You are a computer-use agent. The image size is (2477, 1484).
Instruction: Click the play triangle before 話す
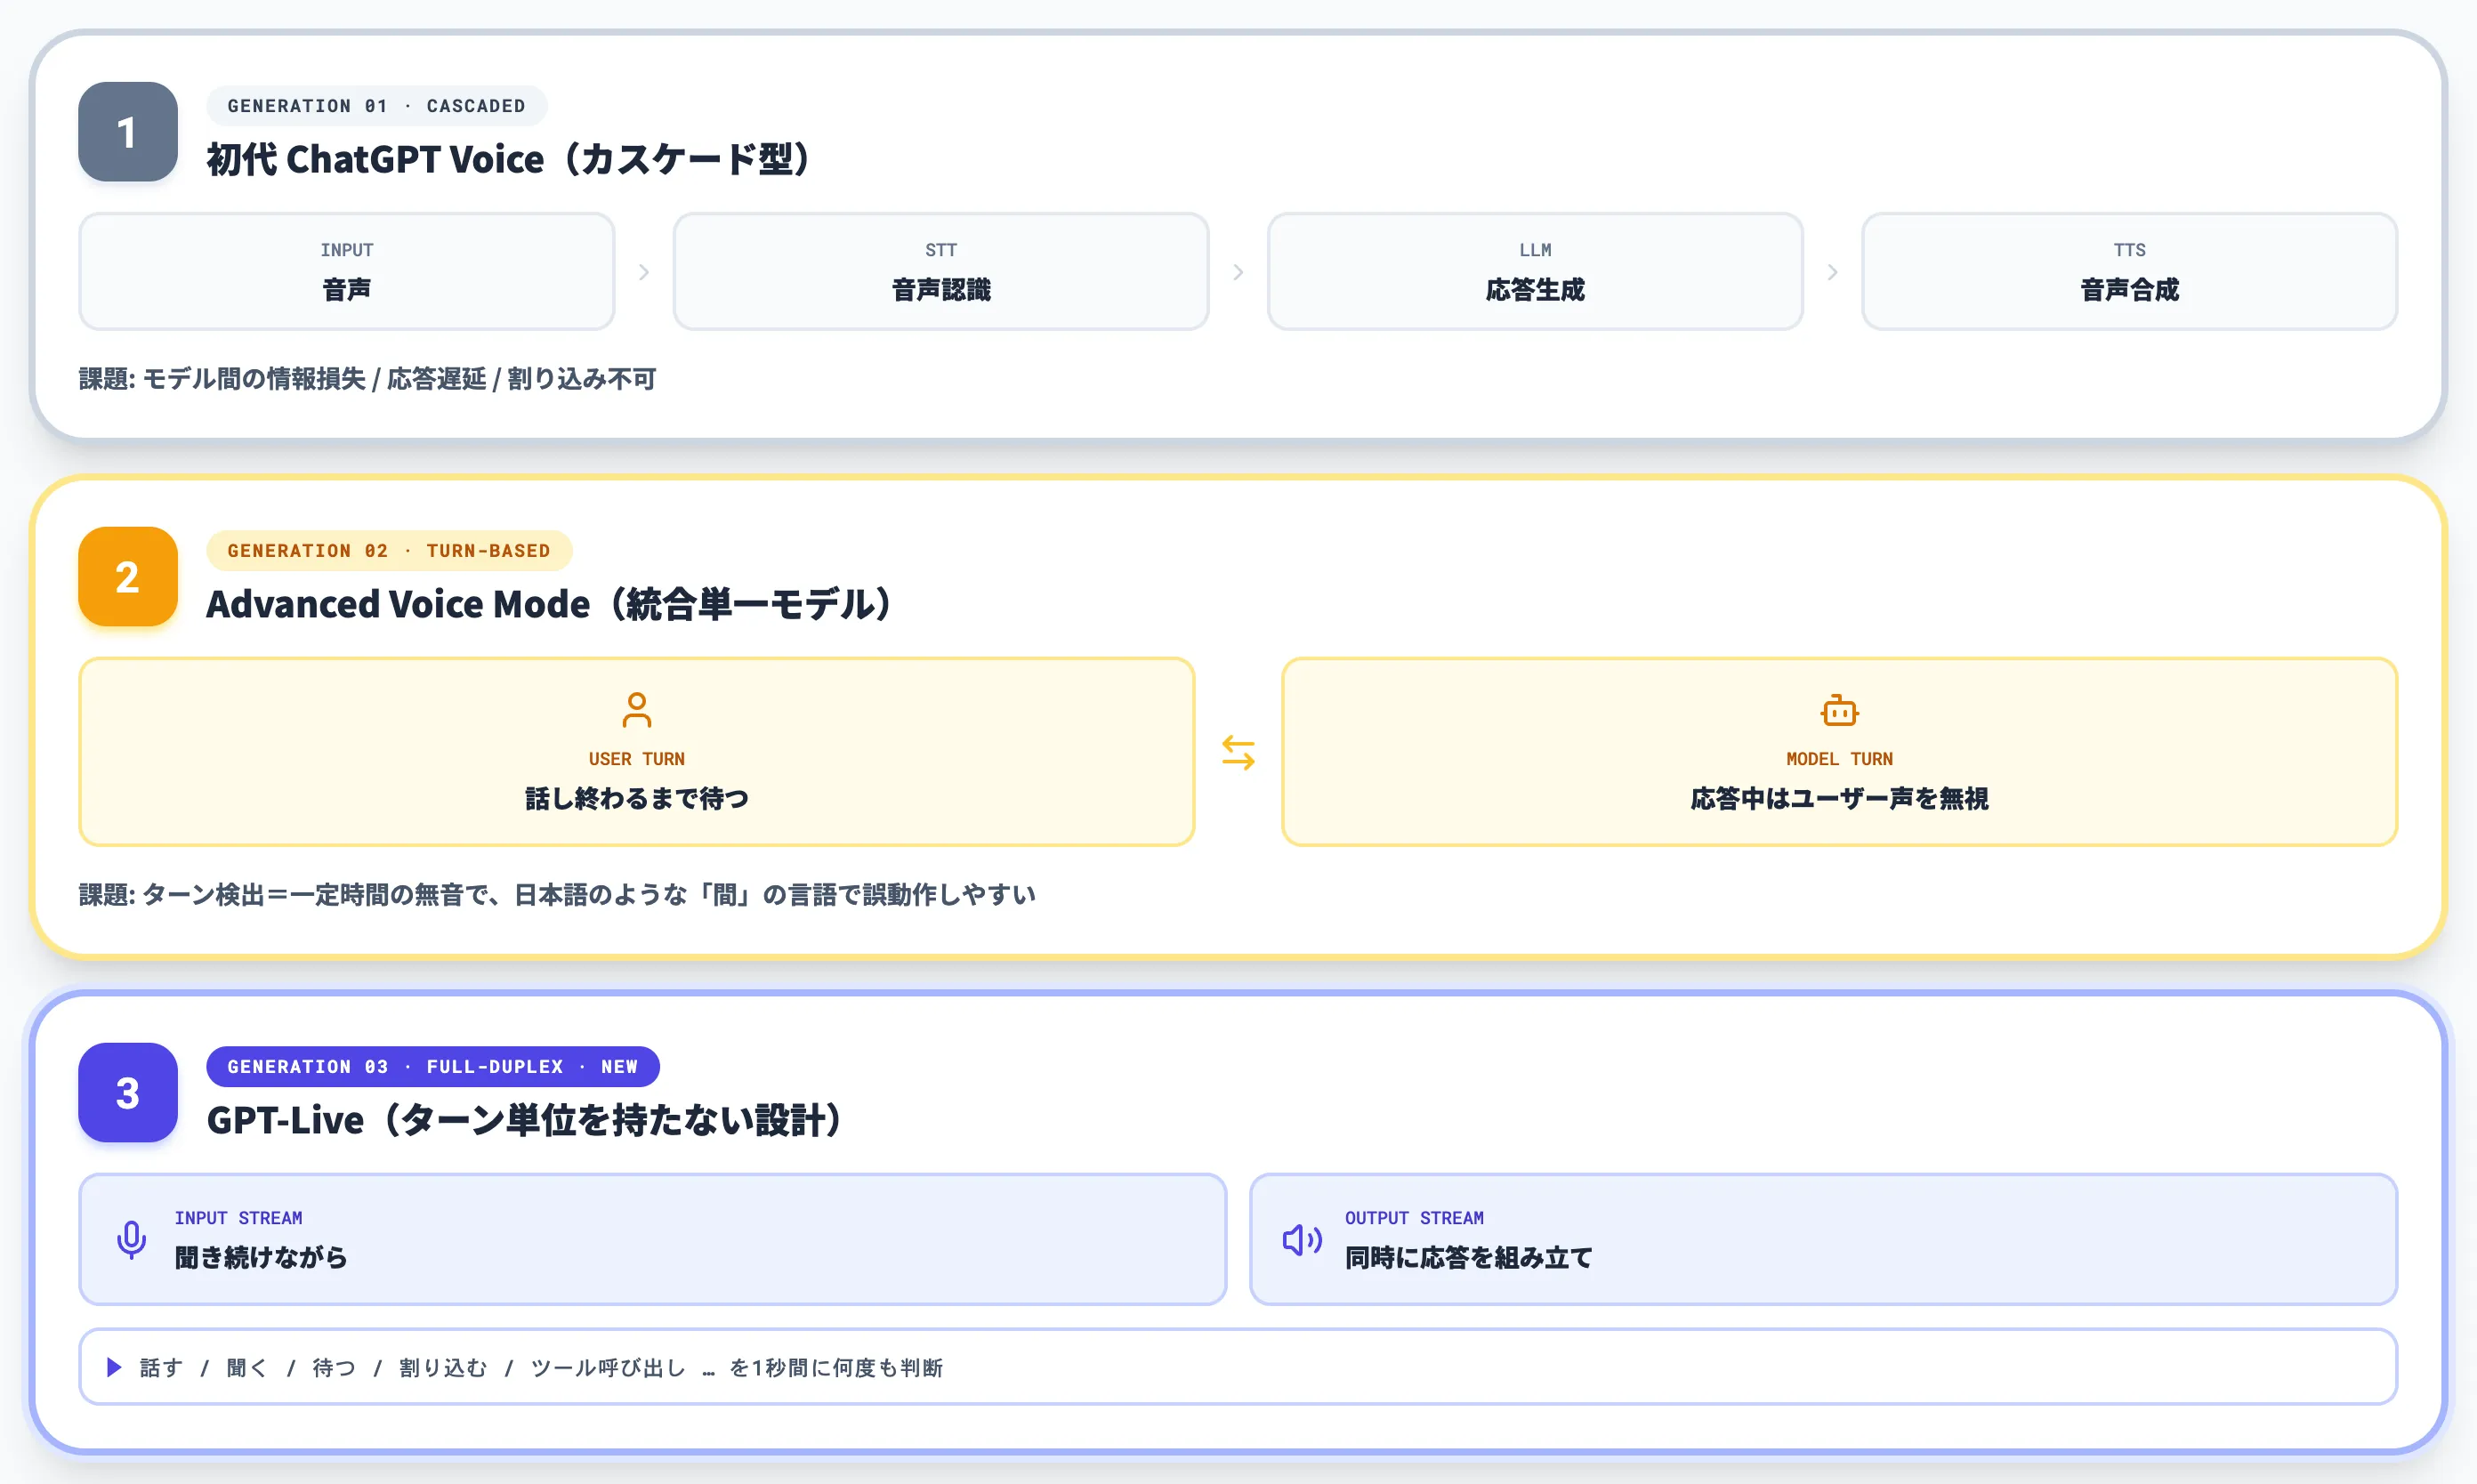pyautogui.click(x=114, y=1367)
